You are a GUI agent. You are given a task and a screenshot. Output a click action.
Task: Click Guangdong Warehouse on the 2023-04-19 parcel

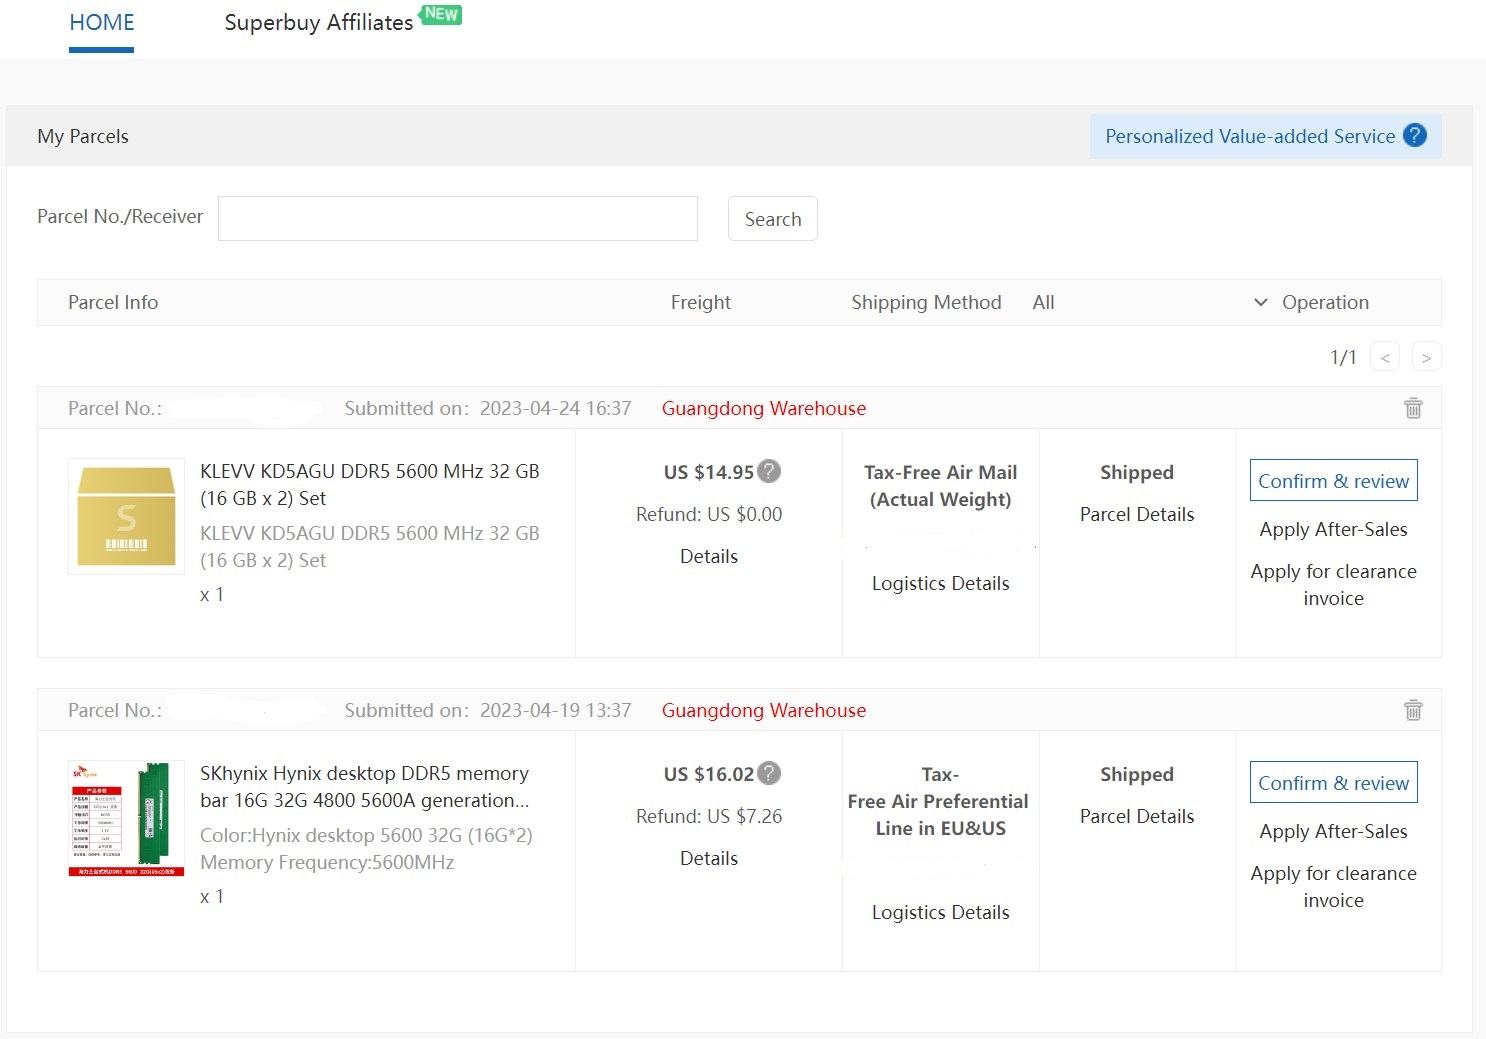tap(764, 710)
